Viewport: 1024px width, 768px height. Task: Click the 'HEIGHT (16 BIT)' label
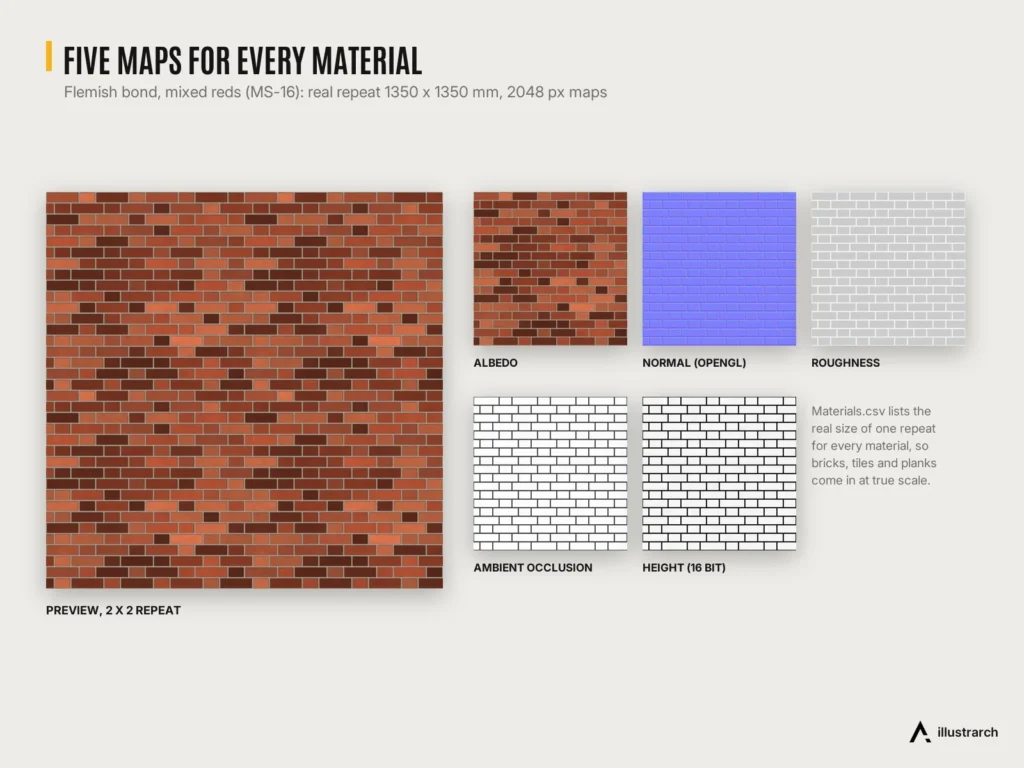click(x=684, y=568)
